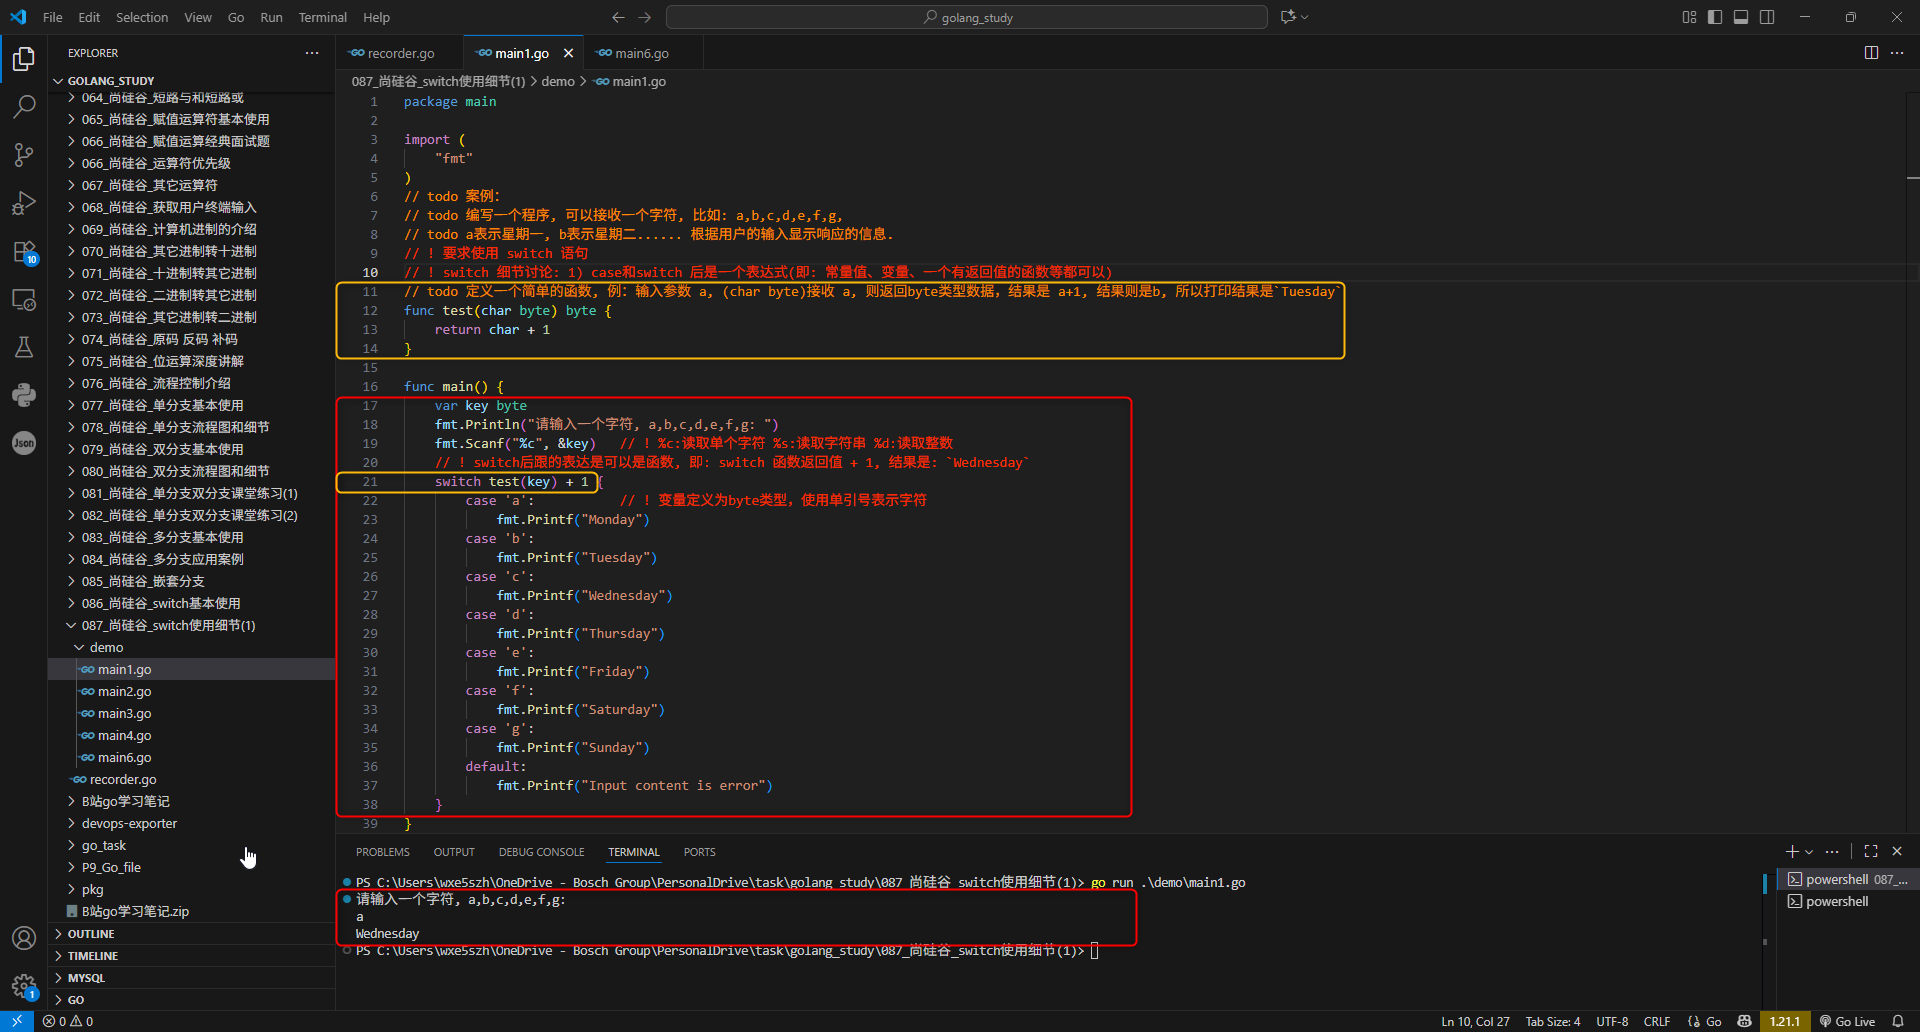Open the Help menu
The width and height of the screenshot is (1920, 1032).
(376, 17)
